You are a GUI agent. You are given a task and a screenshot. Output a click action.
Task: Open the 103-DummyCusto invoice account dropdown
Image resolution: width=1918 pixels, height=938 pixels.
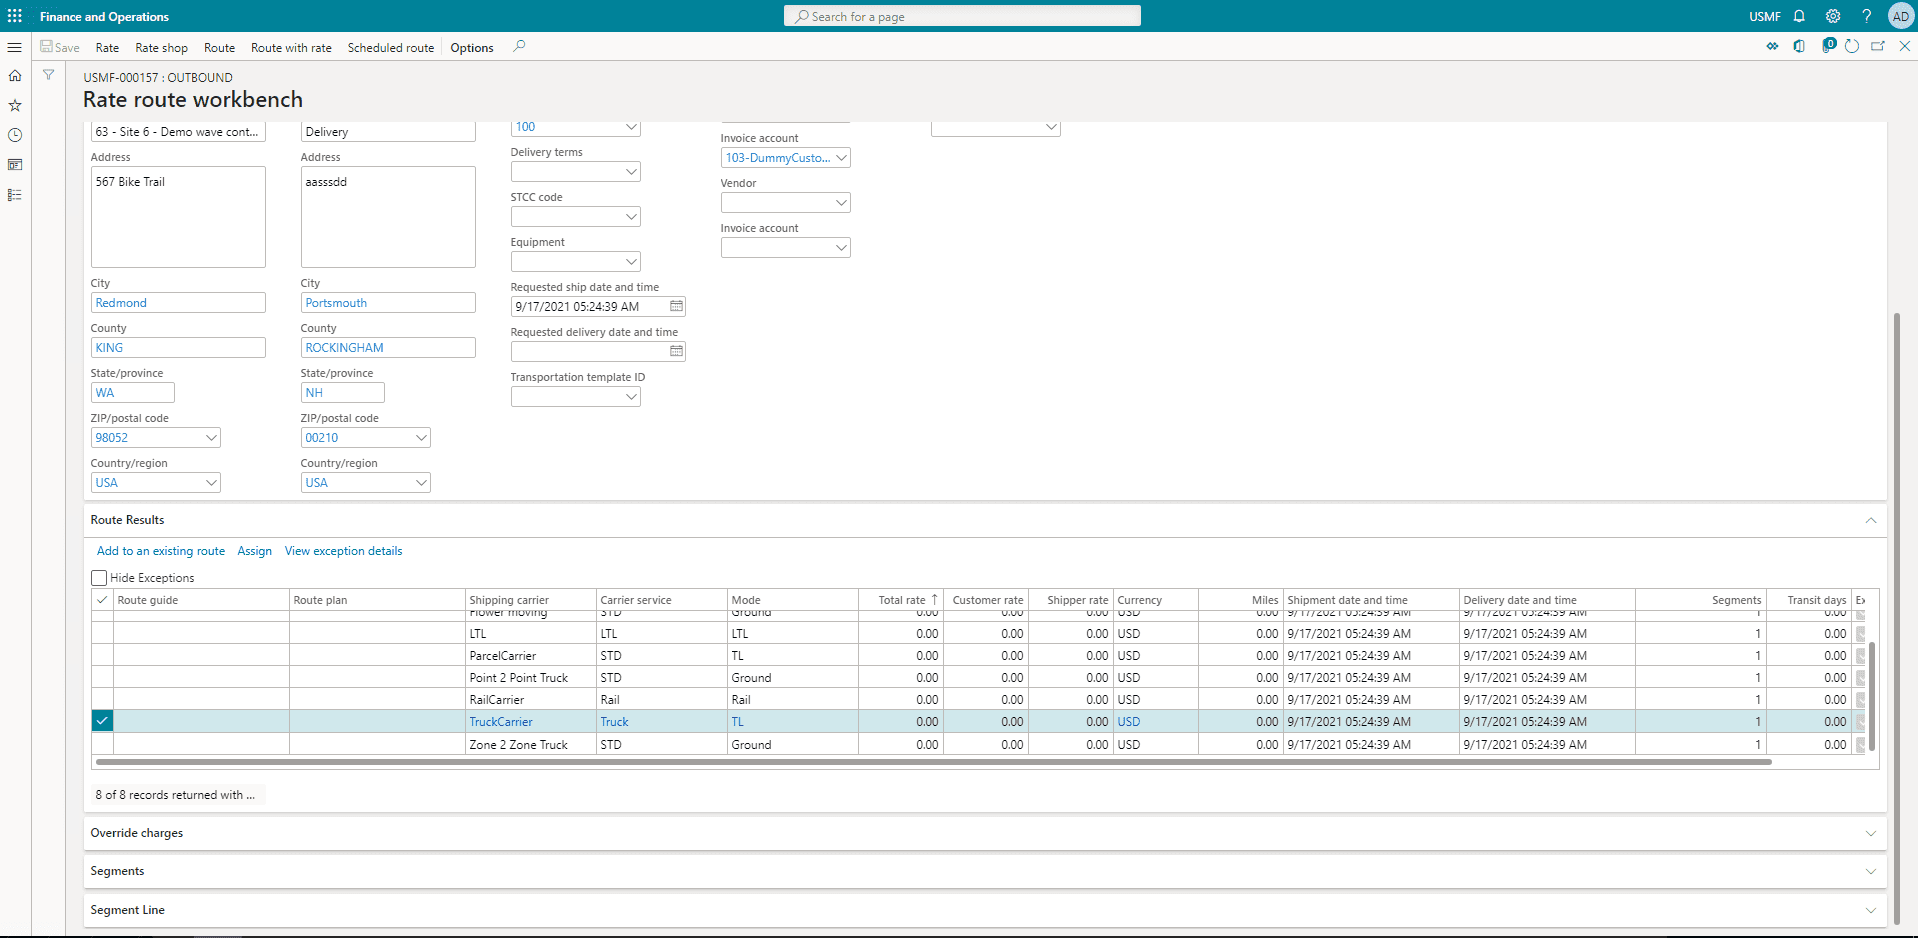click(841, 157)
